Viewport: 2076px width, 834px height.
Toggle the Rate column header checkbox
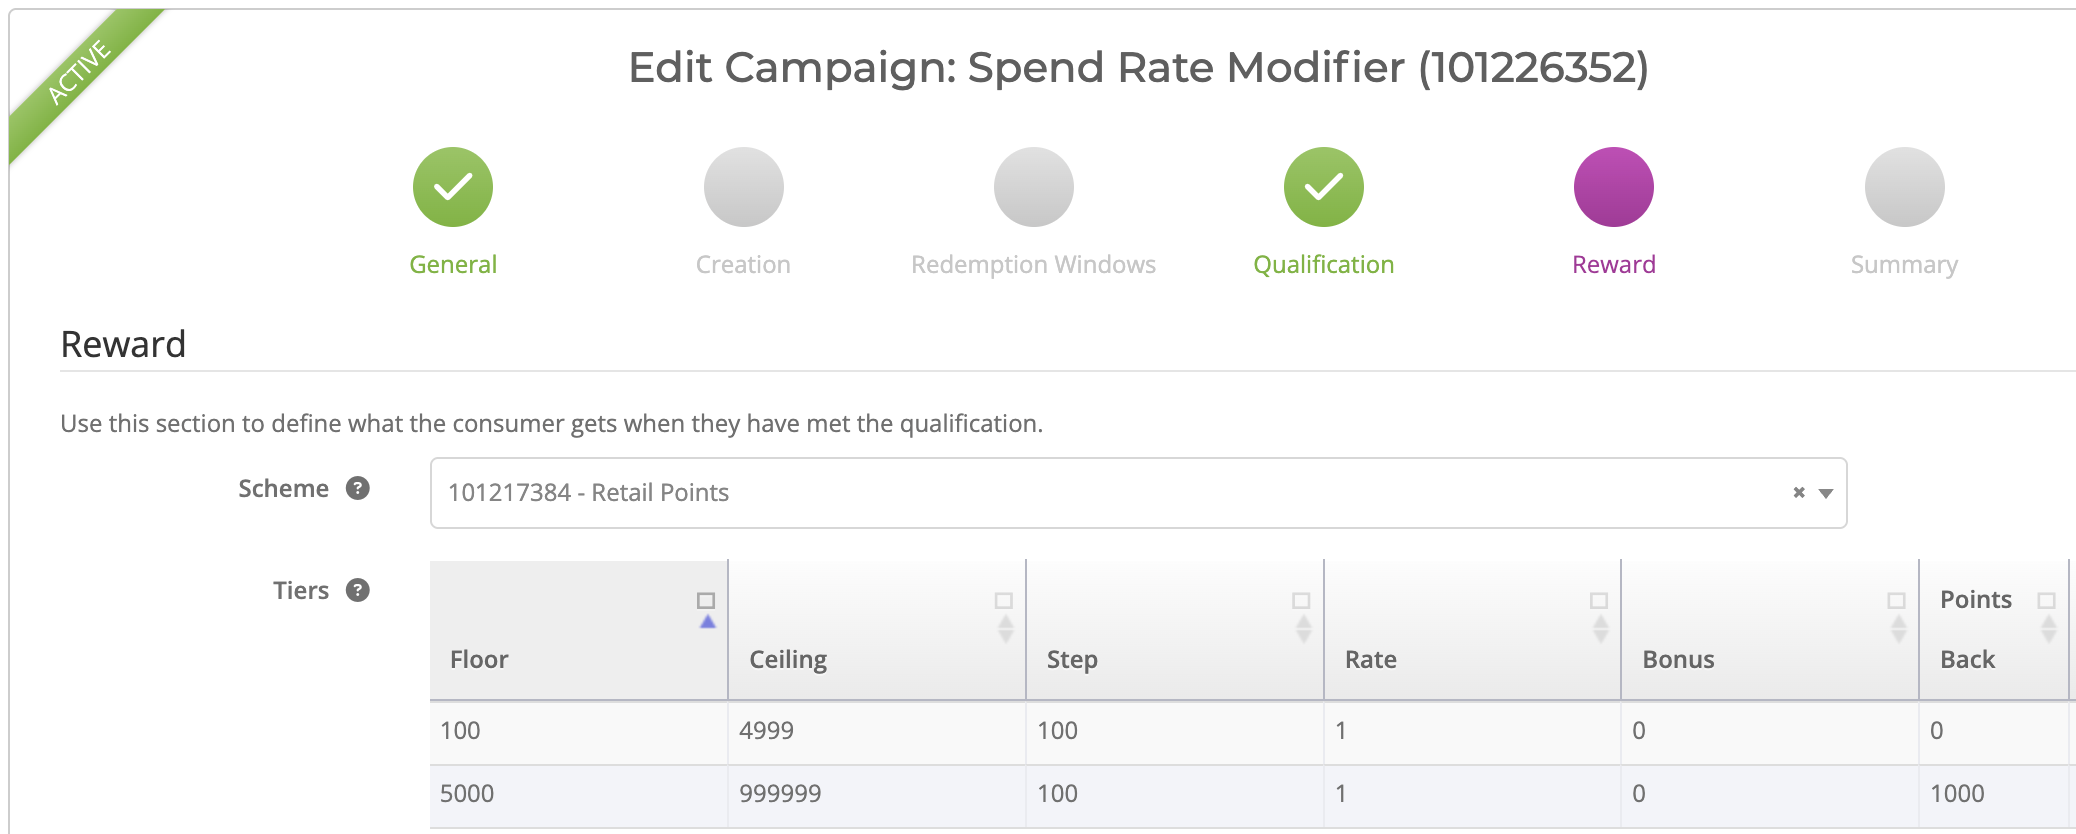(x=1599, y=600)
